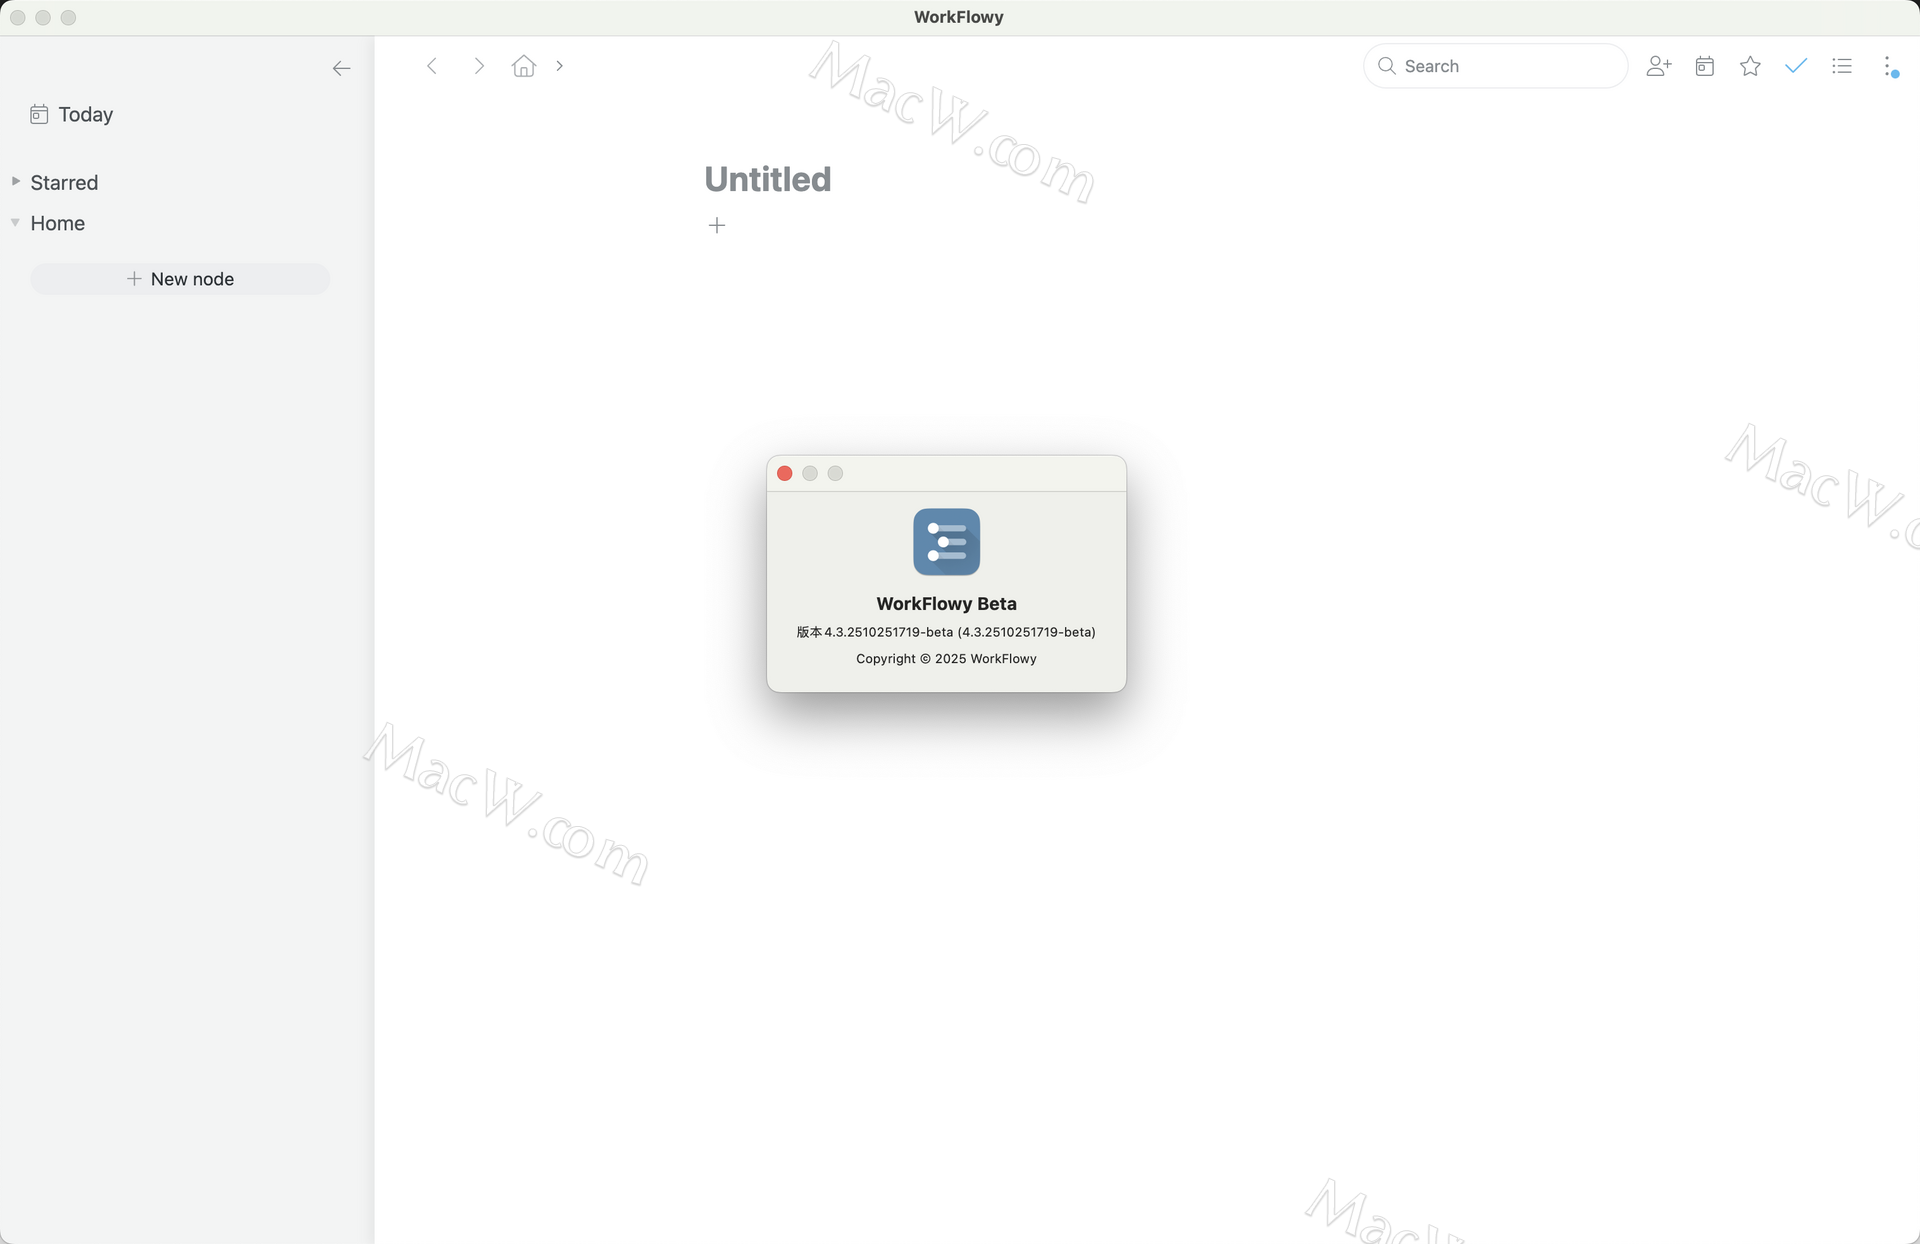This screenshot has width=1920, height=1244.
Task: Click the Untitled page title
Action: [767, 179]
